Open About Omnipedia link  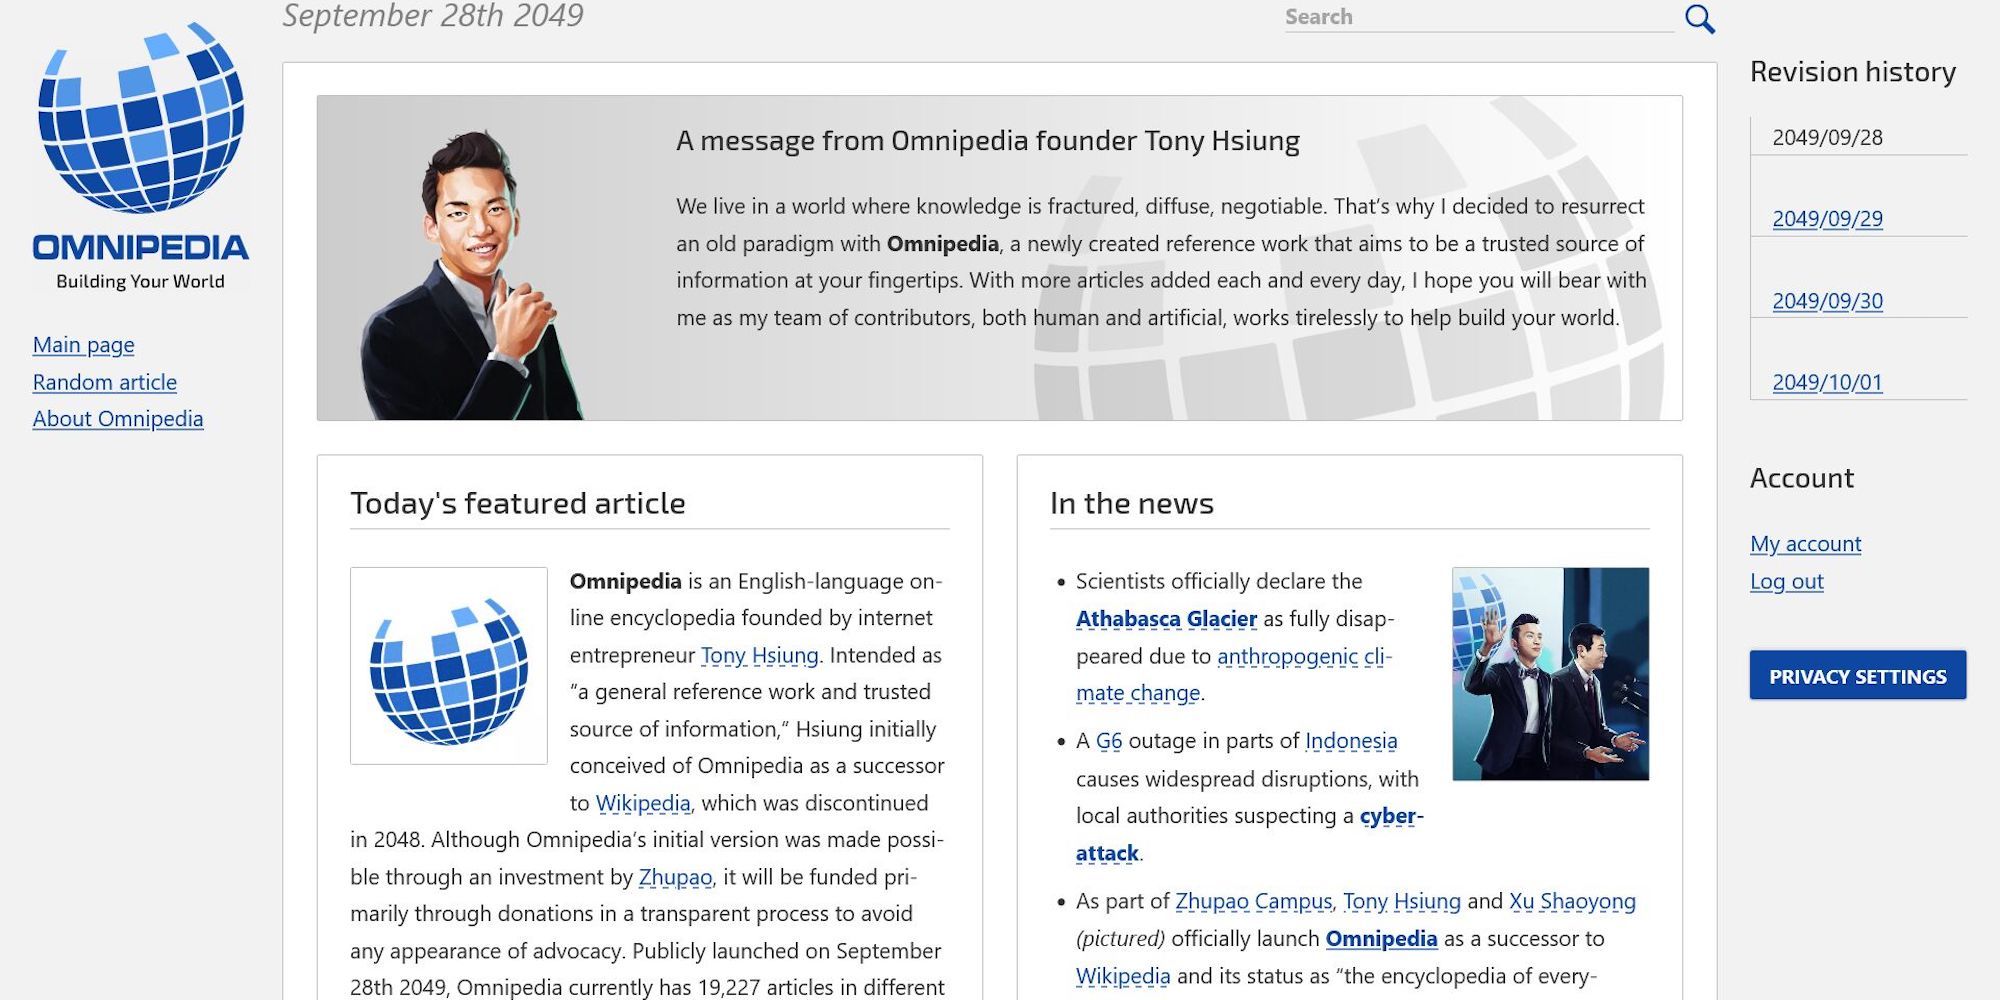[x=117, y=419]
